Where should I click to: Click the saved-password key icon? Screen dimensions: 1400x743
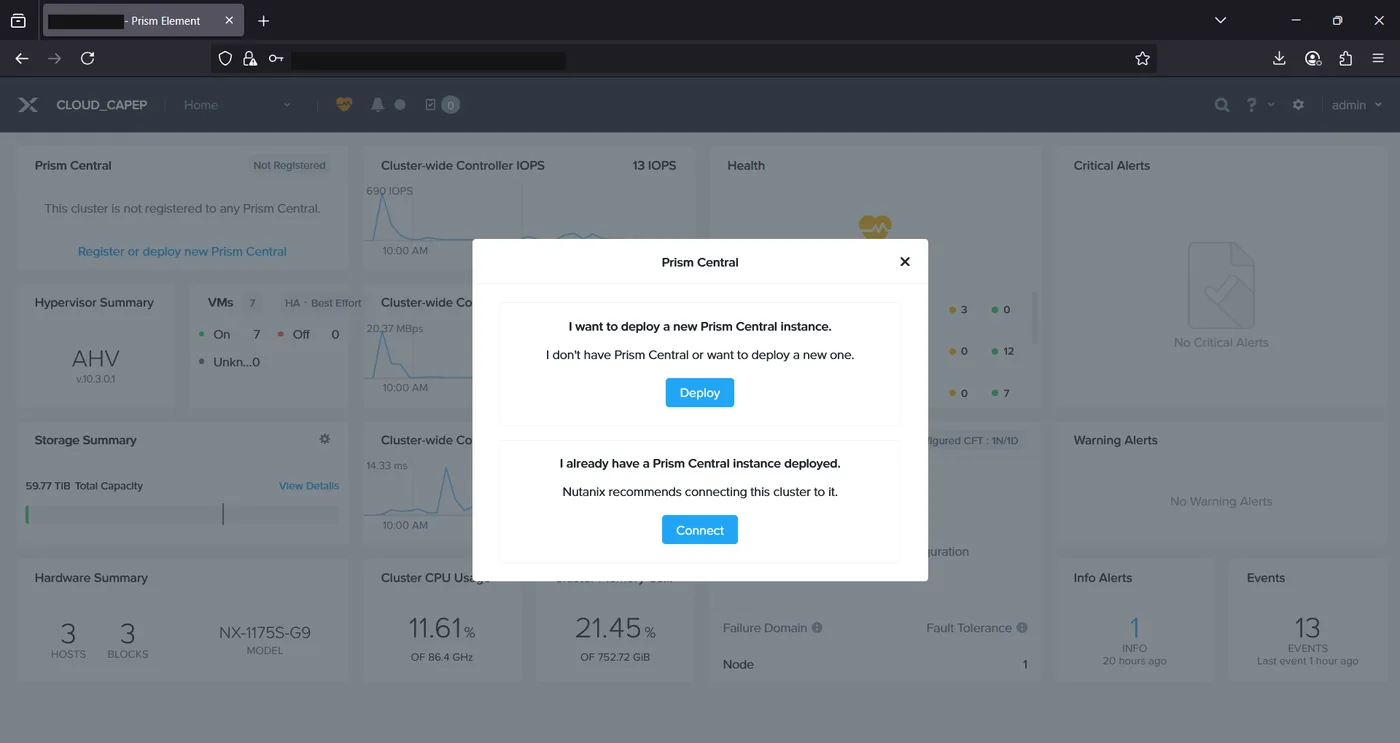276,59
